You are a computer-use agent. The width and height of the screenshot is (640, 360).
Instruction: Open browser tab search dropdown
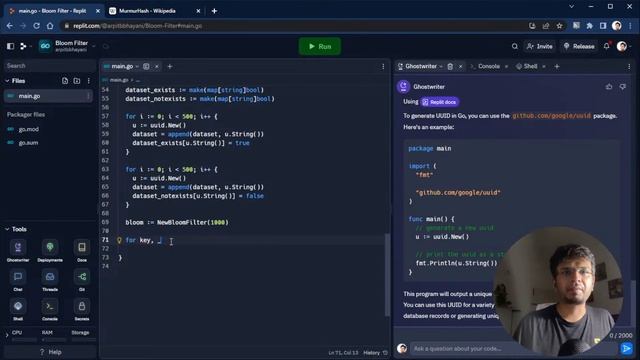point(571,7)
